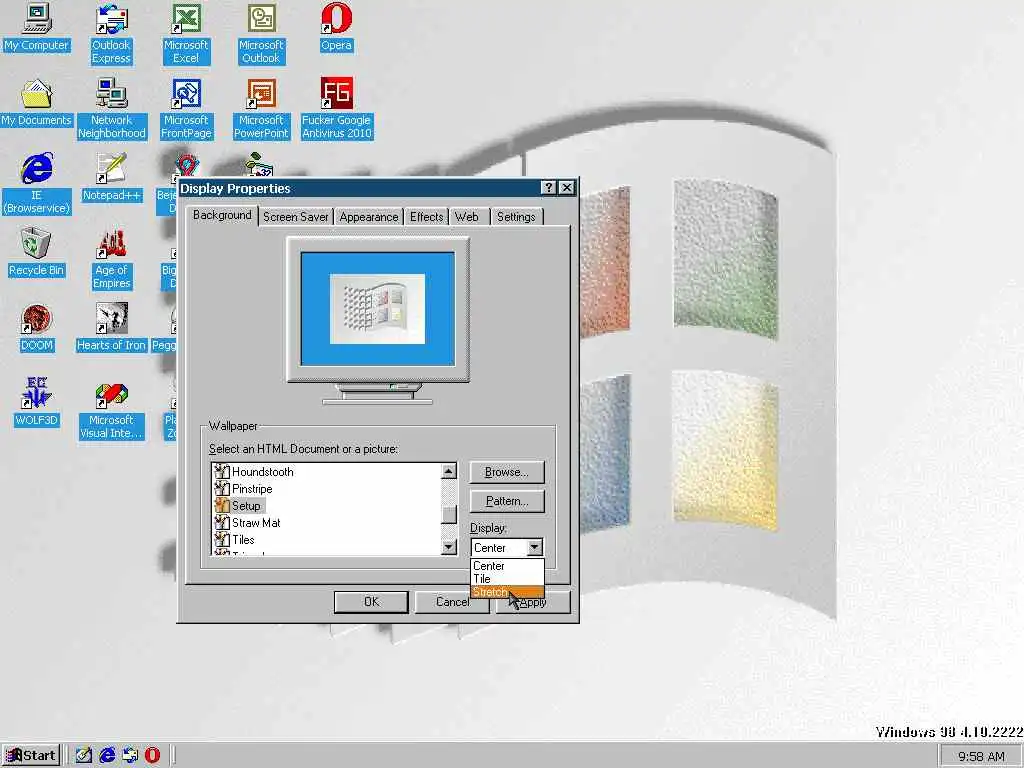Click the Browse... button
1024x768 pixels.
point(507,472)
